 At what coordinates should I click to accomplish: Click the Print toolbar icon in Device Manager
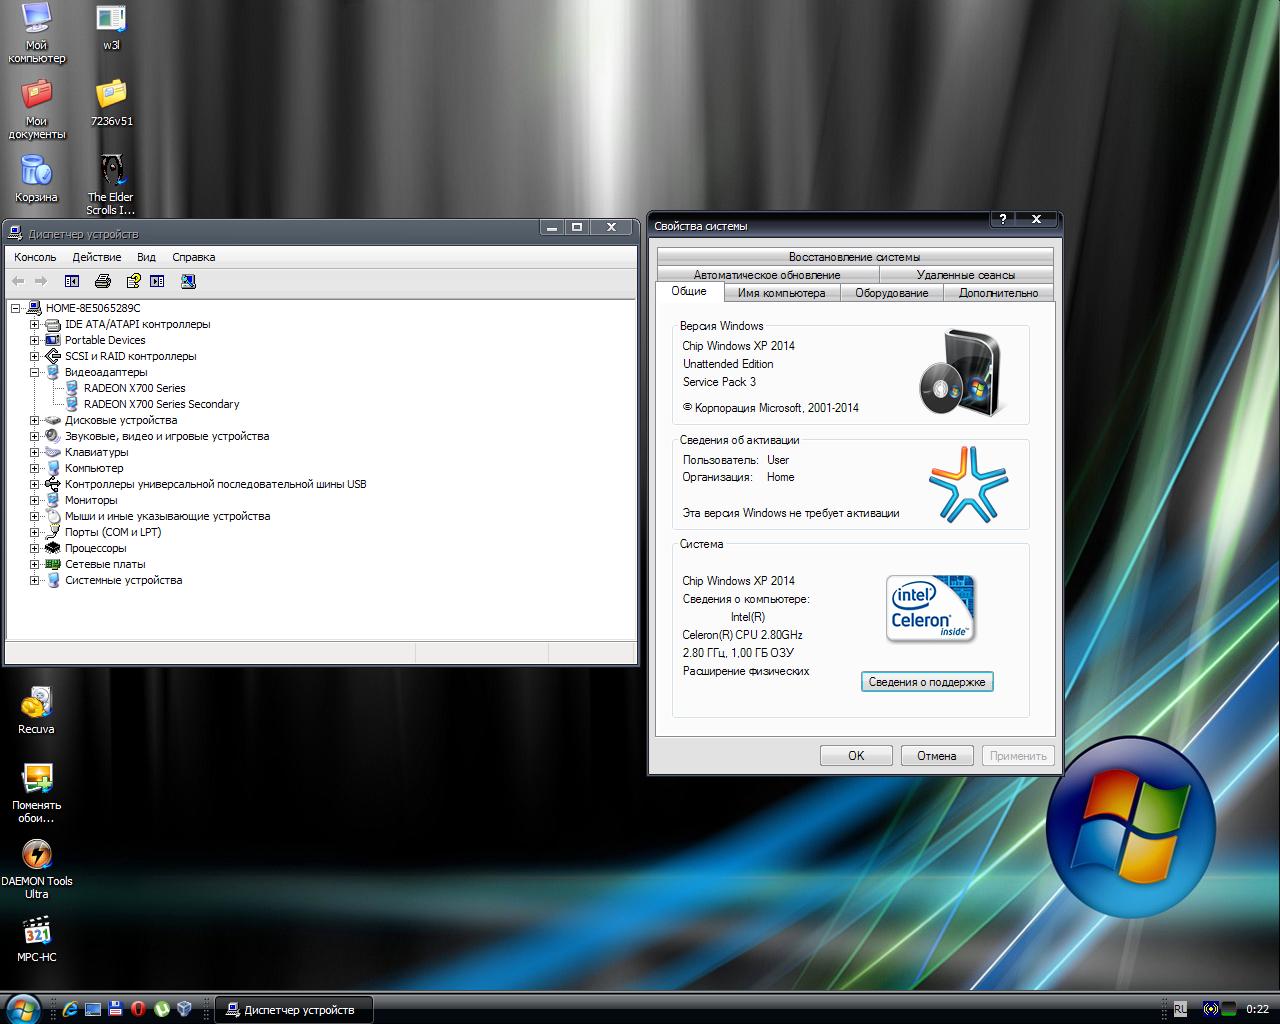pyautogui.click(x=102, y=282)
